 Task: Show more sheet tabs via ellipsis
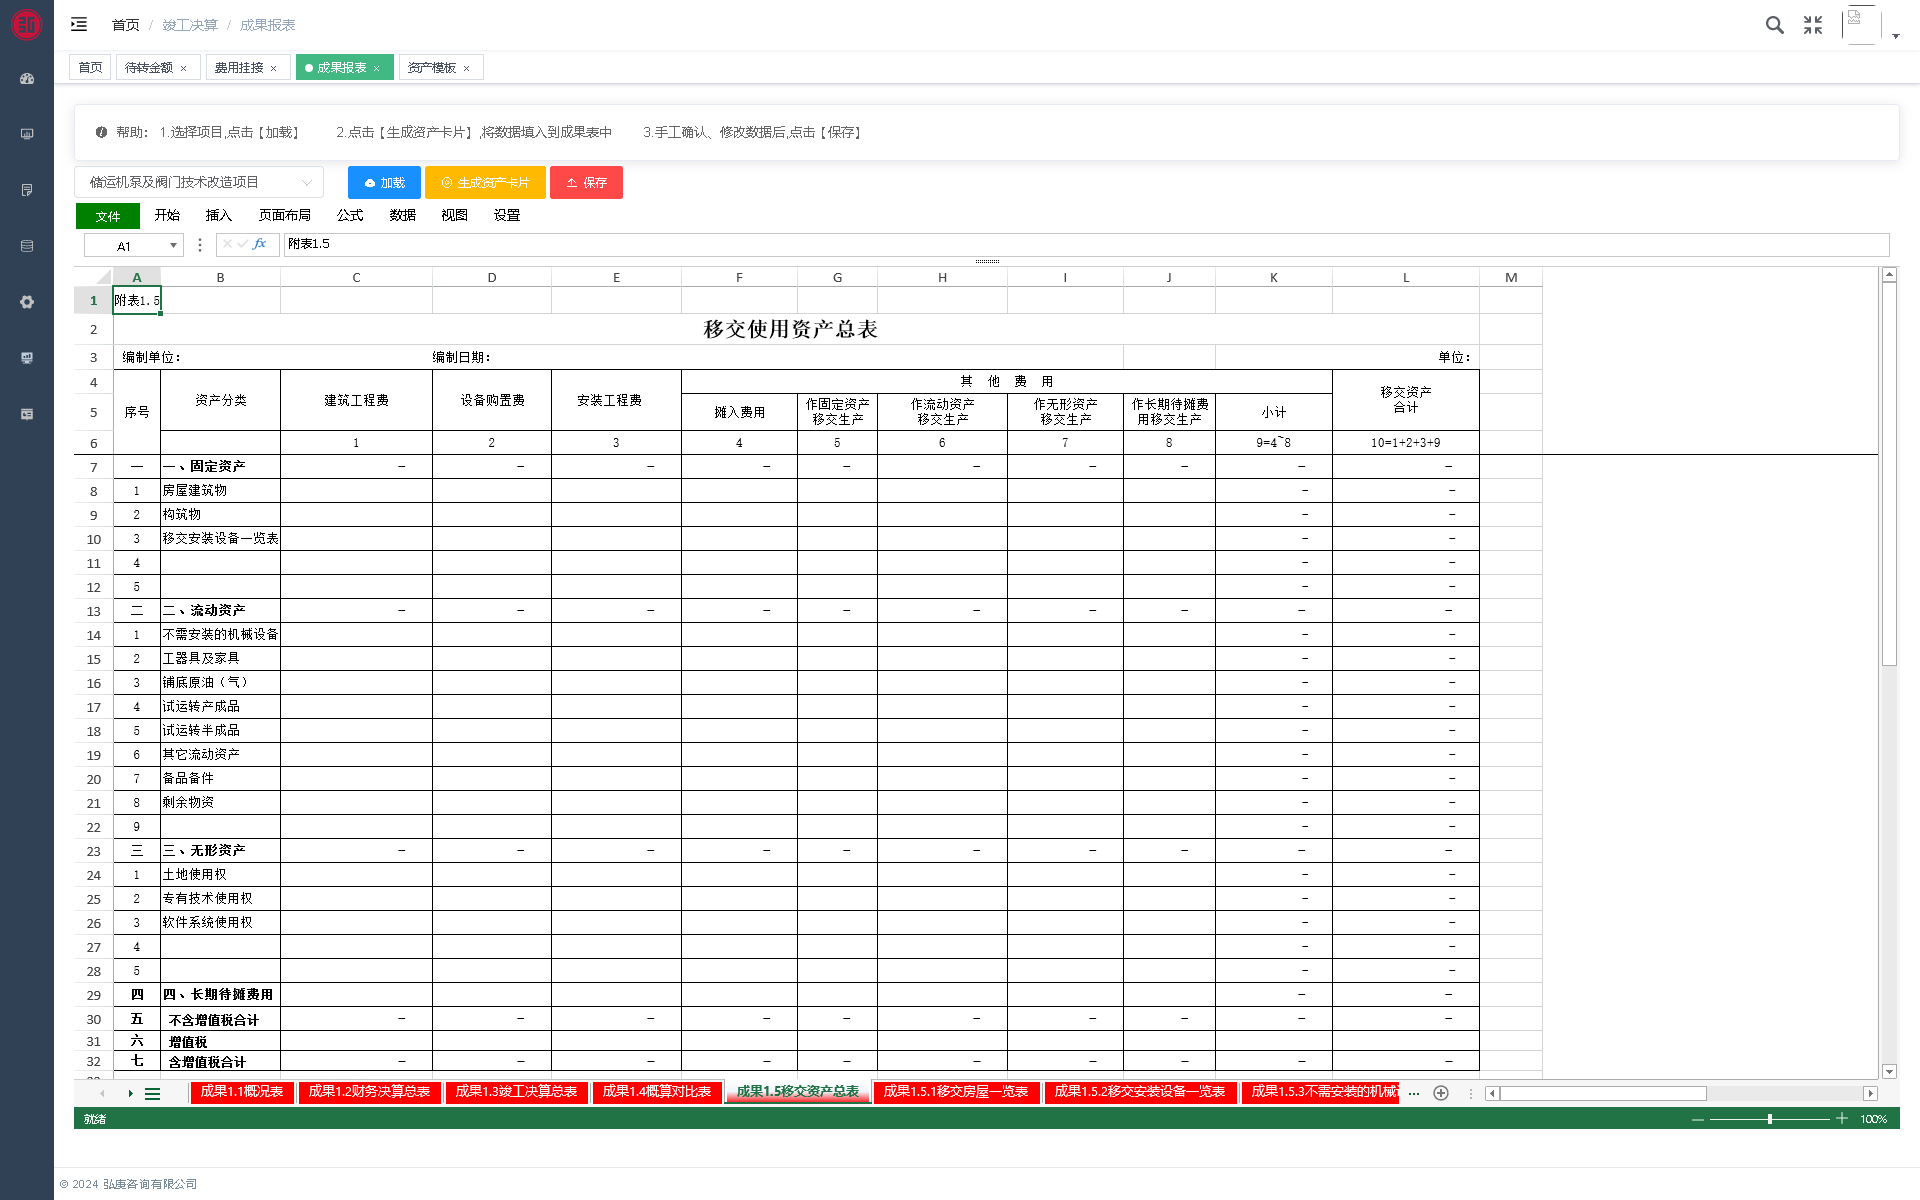point(1413,1094)
